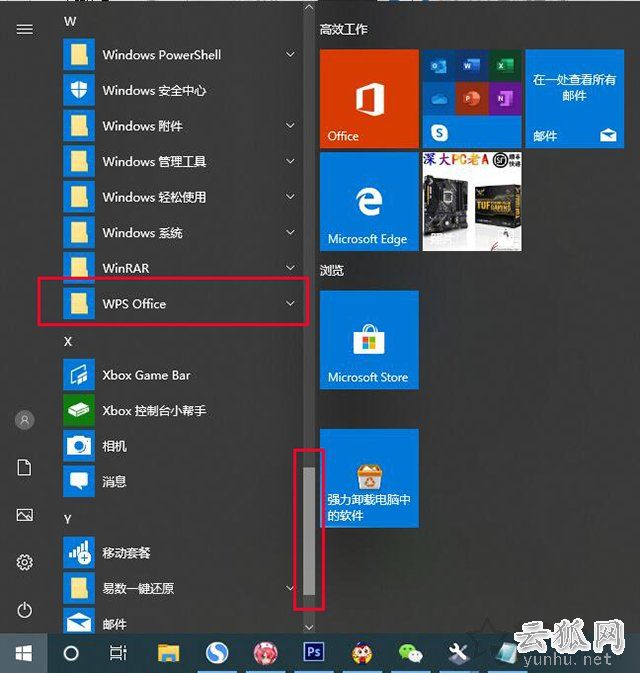Expand the Windows 管理工具 folder chevron
Viewport: 640px width, 673px height.
coord(291,161)
